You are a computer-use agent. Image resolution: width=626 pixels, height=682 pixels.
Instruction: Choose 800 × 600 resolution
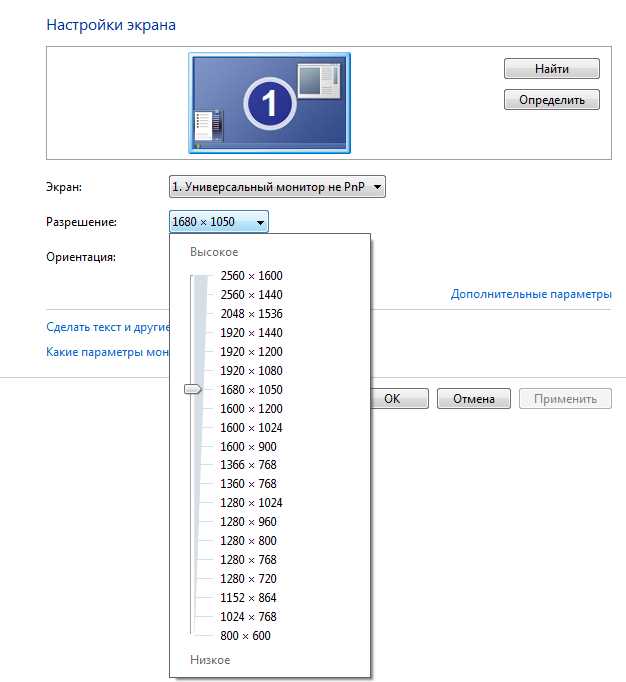(245, 636)
